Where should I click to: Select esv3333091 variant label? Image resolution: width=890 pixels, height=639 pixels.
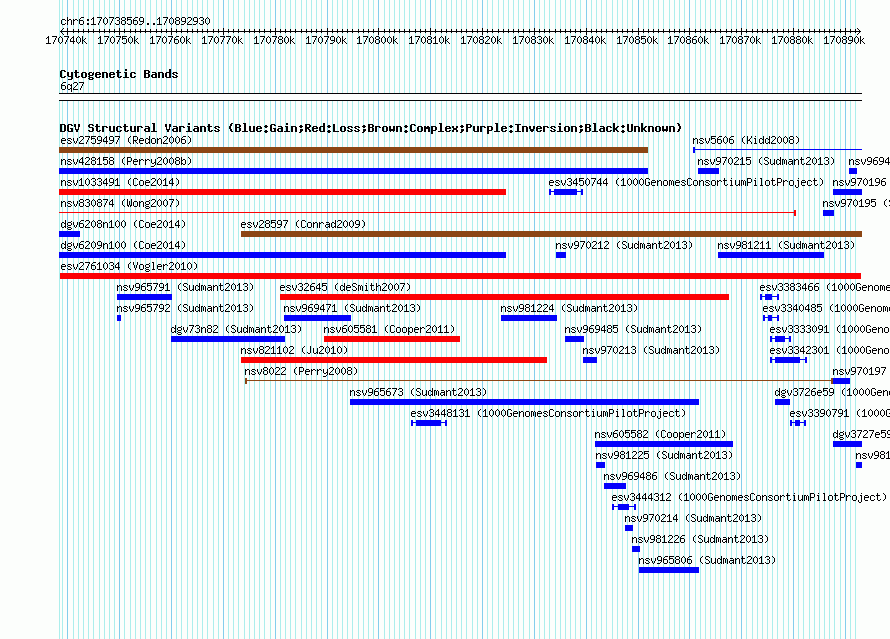coord(829,329)
